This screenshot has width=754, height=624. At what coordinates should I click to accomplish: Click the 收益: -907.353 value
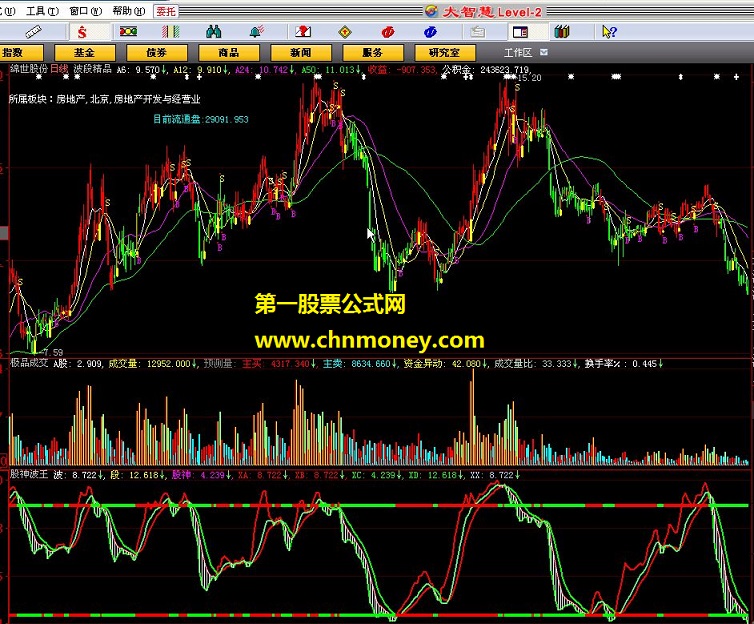pos(402,70)
